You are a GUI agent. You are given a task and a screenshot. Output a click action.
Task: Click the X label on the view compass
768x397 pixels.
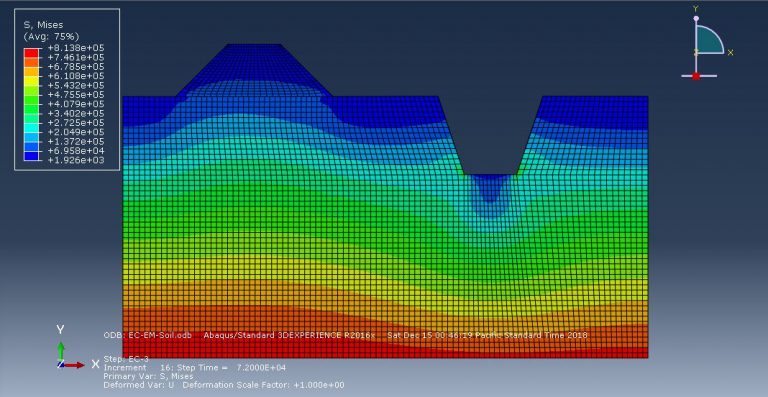click(x=730, y=52)
